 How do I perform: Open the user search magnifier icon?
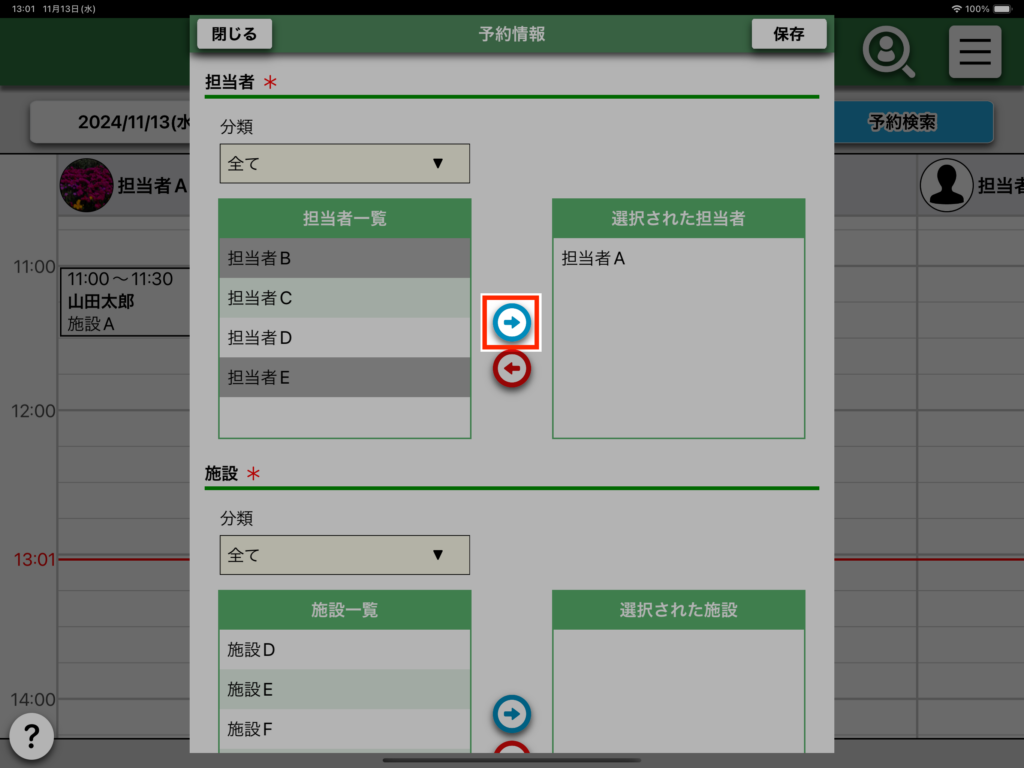(888, 52)
